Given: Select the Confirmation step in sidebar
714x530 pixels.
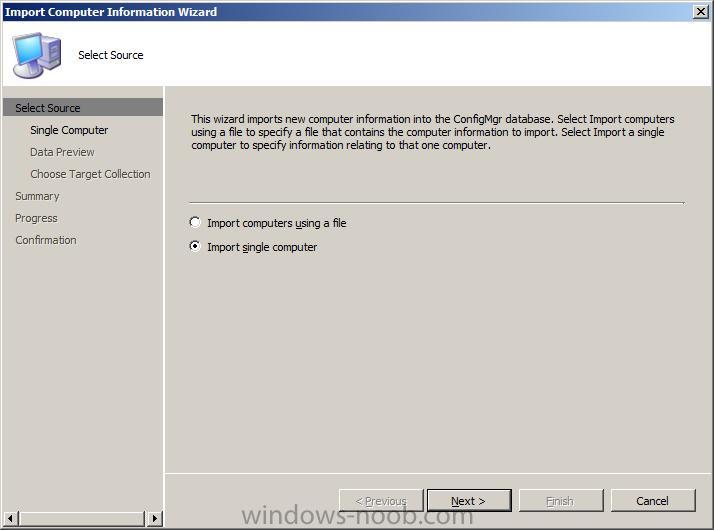Looking at the screenshot, I should [x=46, y=240].
